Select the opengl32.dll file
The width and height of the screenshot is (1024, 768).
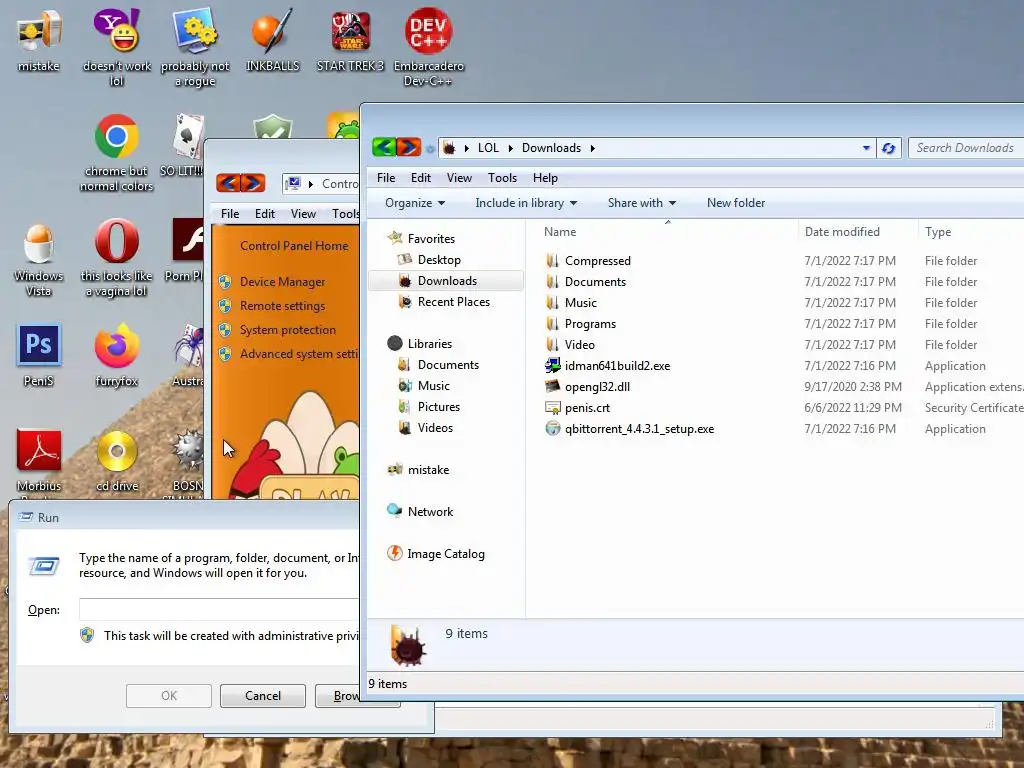point(597,387)
